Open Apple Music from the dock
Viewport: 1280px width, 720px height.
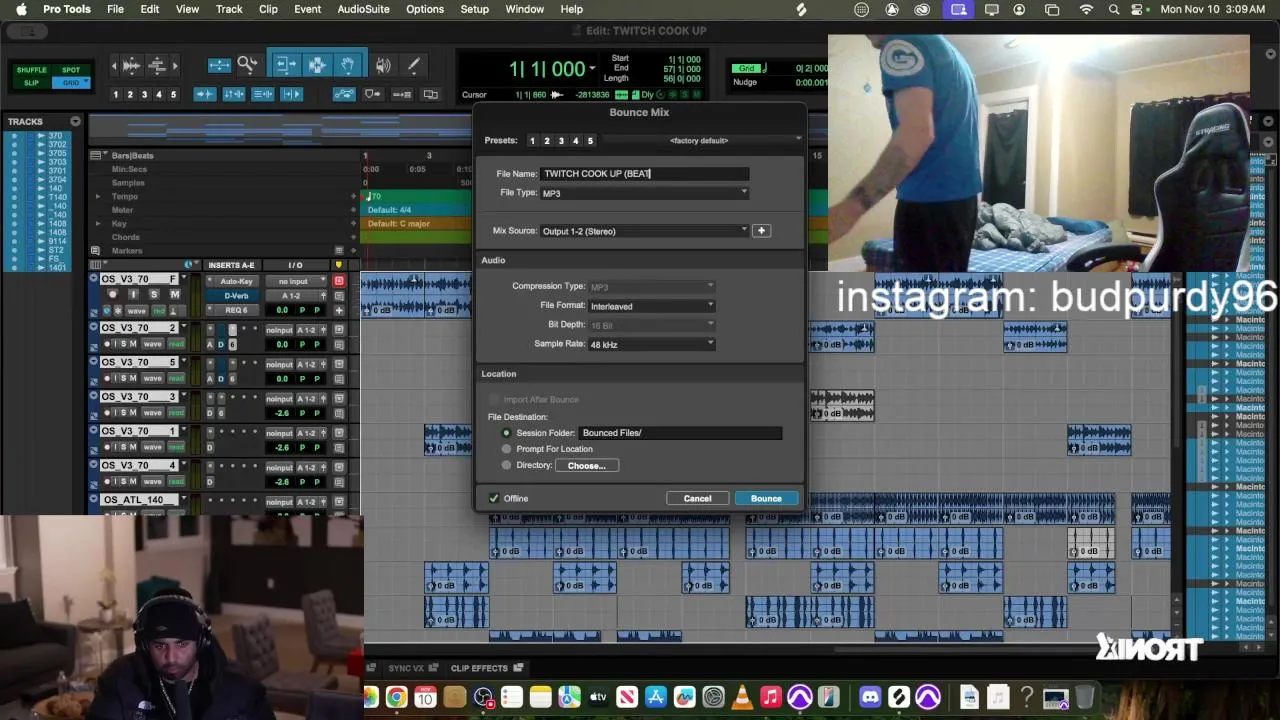(770, 697)
